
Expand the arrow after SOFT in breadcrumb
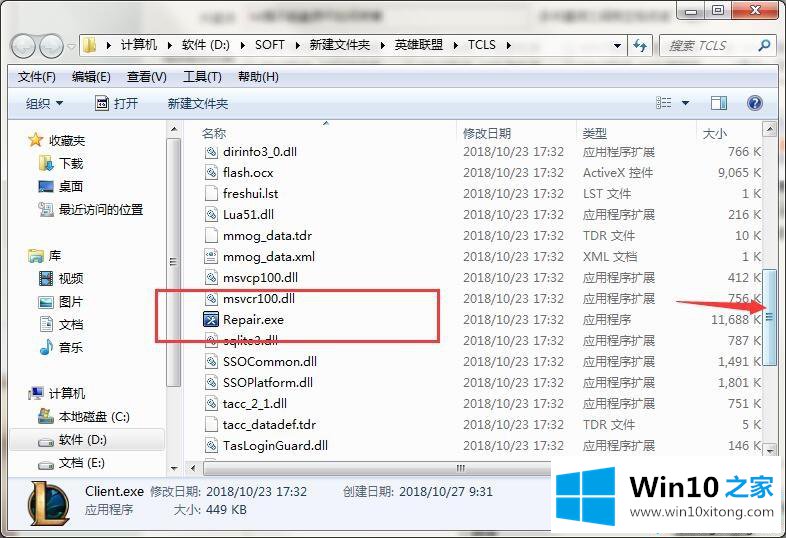tap(297, 46)
